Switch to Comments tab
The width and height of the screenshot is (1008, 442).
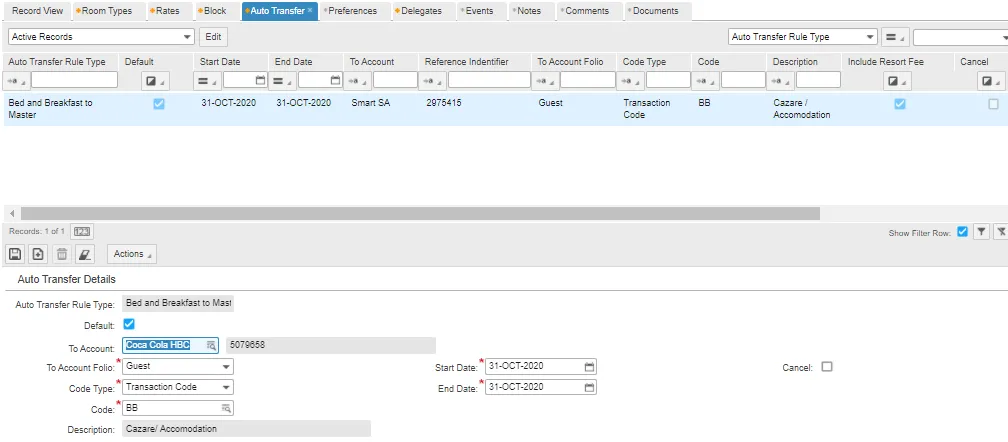click(588, 11)
